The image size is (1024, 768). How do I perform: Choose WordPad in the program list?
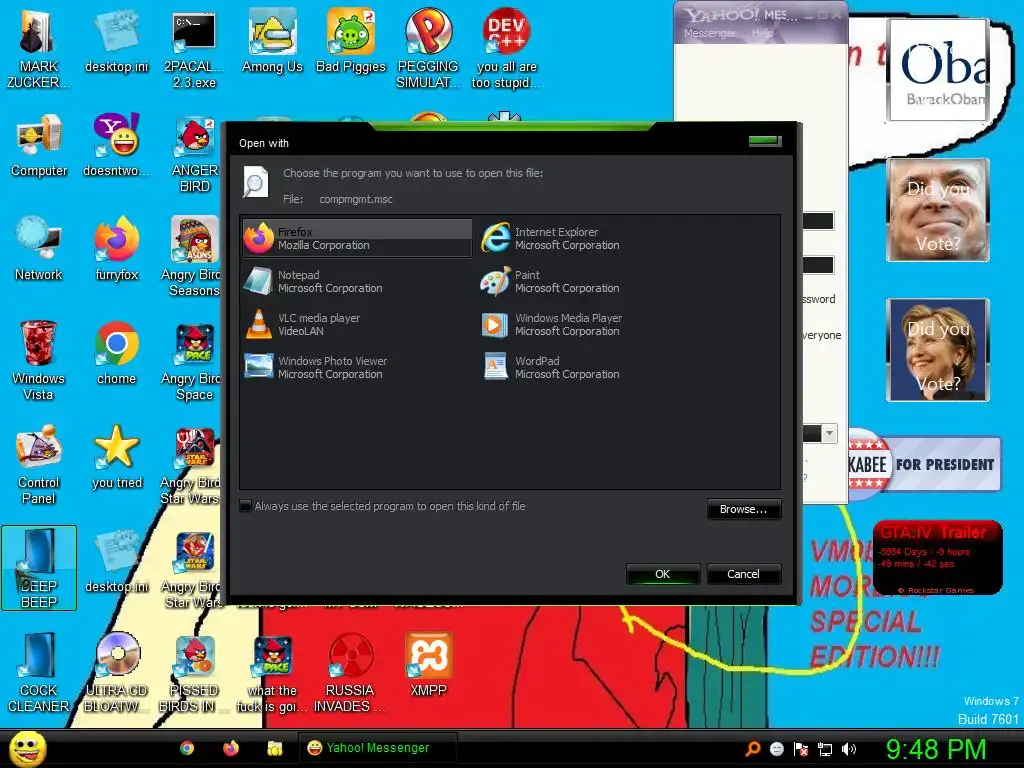point(551,368)
